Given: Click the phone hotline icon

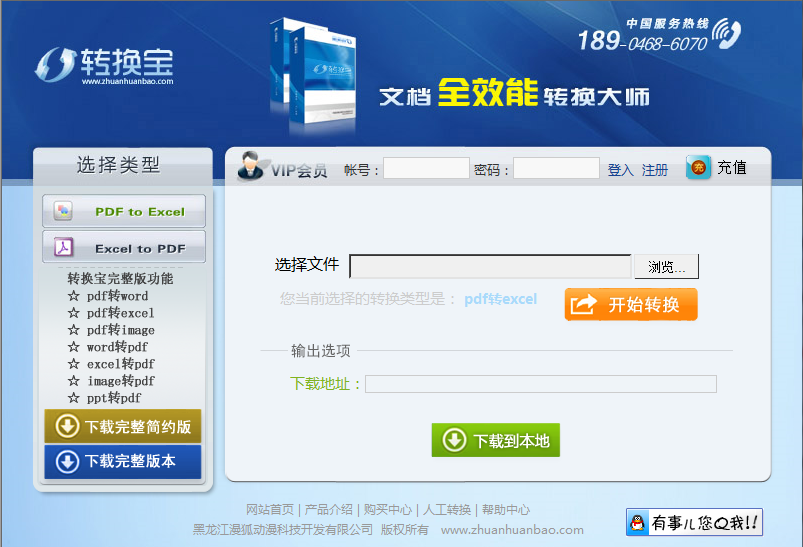Looking at the screenshot, I should tap(726, 33).
